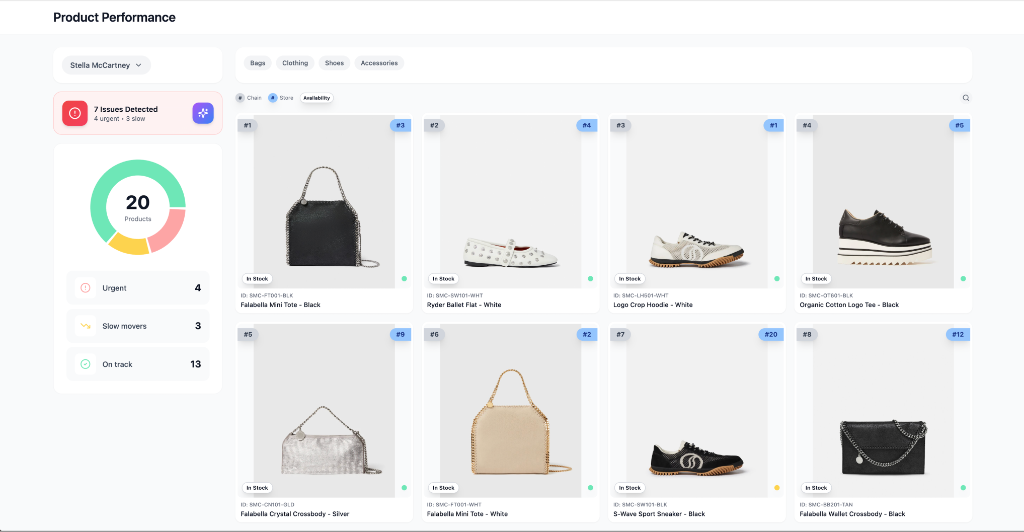This screenshot has height=532, width=1024.
Task: Click 'Falabella Mini Tote - White' title
Action: [467, 514]
